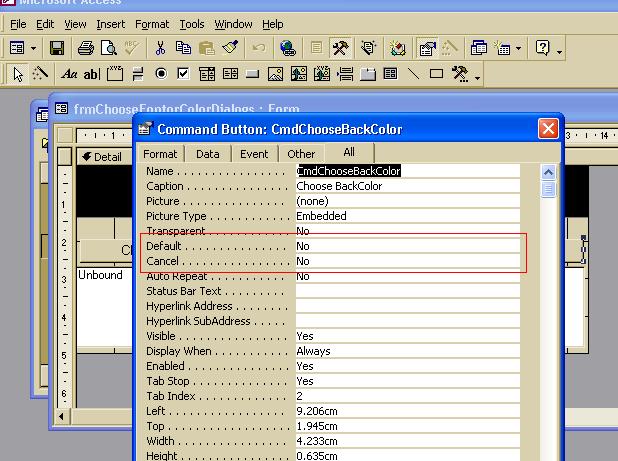Toggle the Properties sheet toolbar button
This screenshot has height=461, width=618.
pos(427,48)
